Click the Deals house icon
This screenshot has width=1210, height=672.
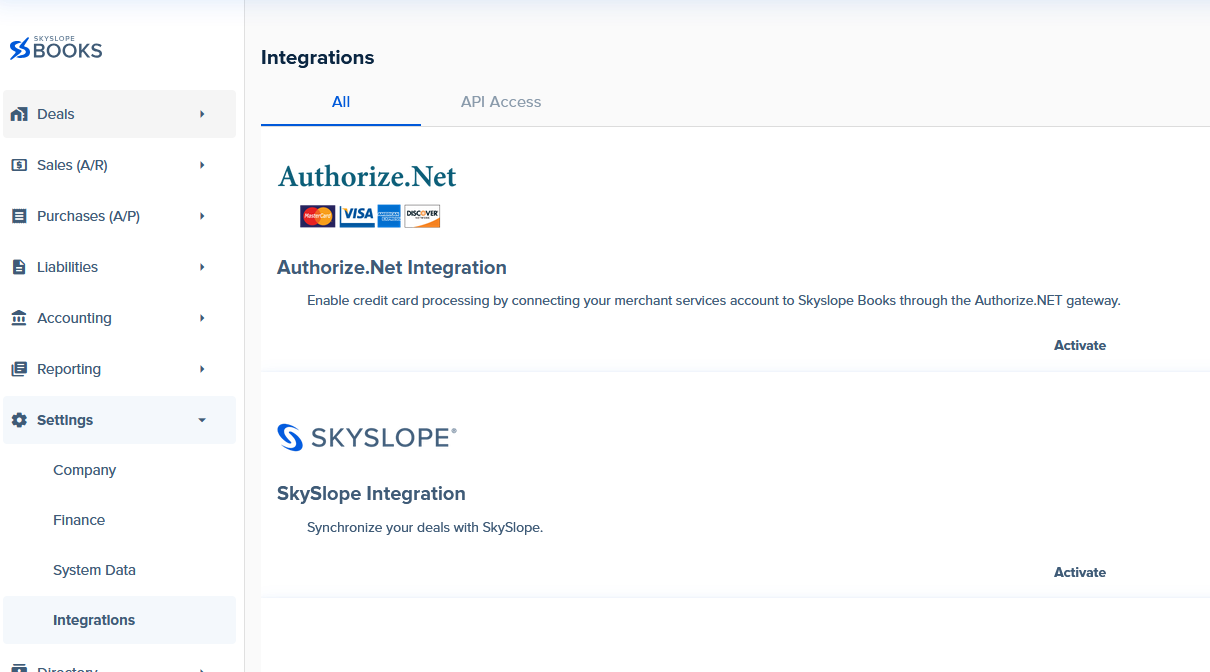point(19,114)
